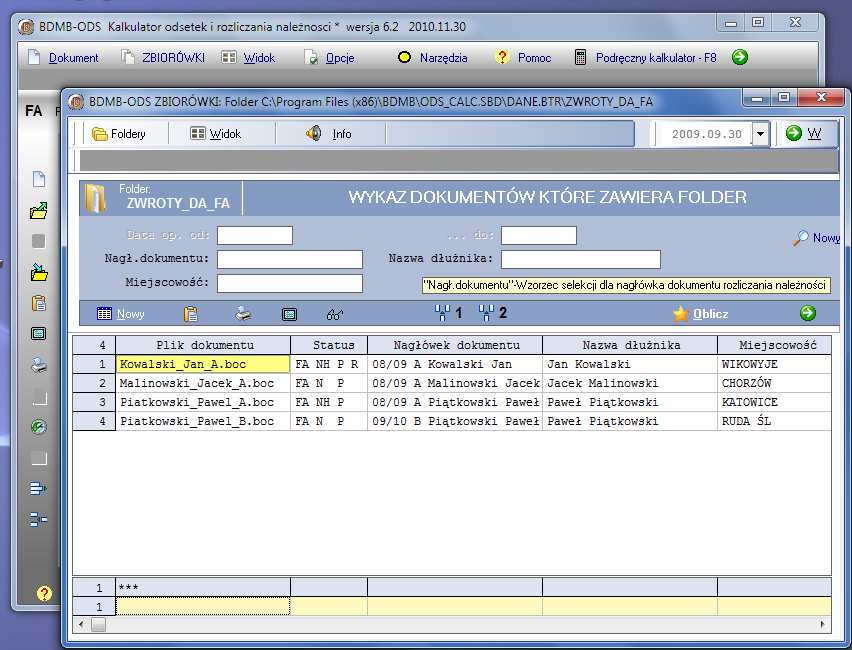Screen dimensions: 852x650
Task: Click the Oblicz star button
Action: pyautogui.click(x=700, y=314)
